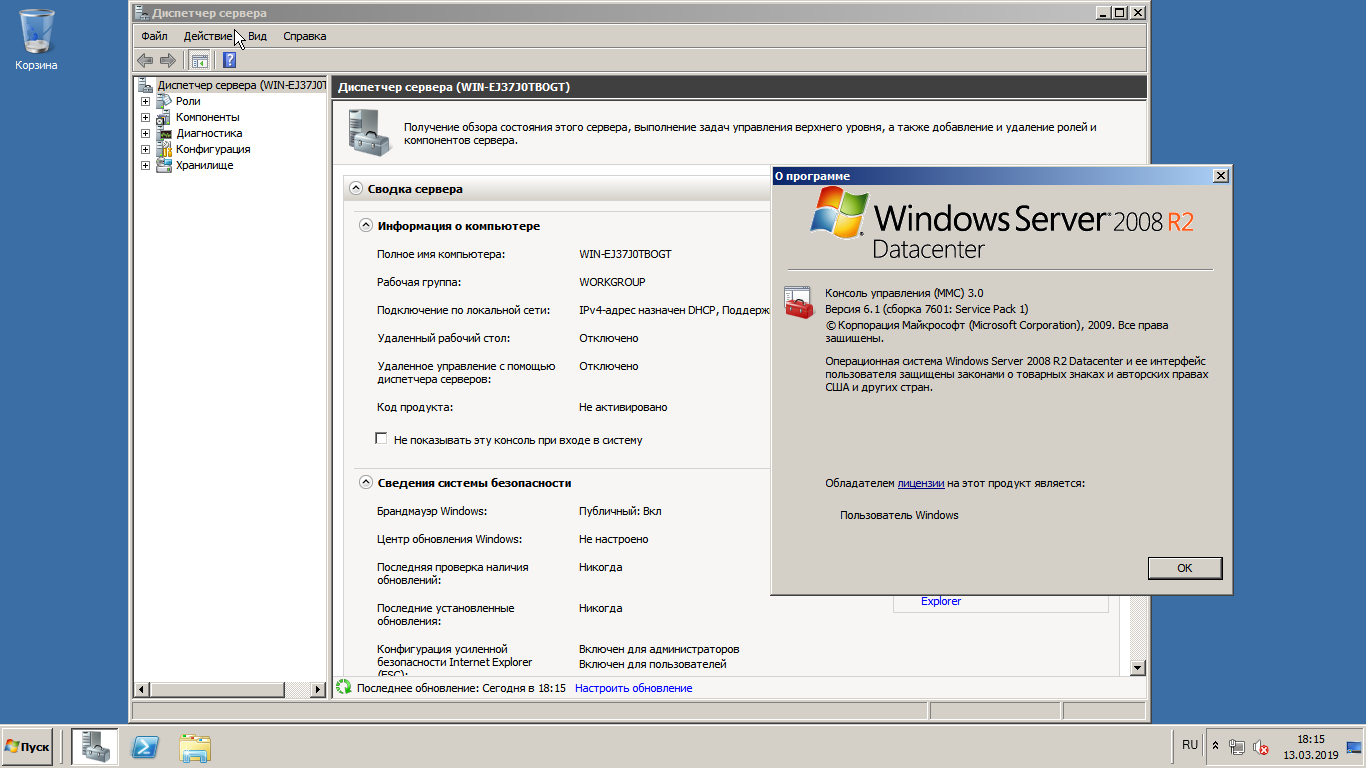Screen dimensions: 1366x768
Task: Click the network tray icon
Action: [x=1238, y=746]
